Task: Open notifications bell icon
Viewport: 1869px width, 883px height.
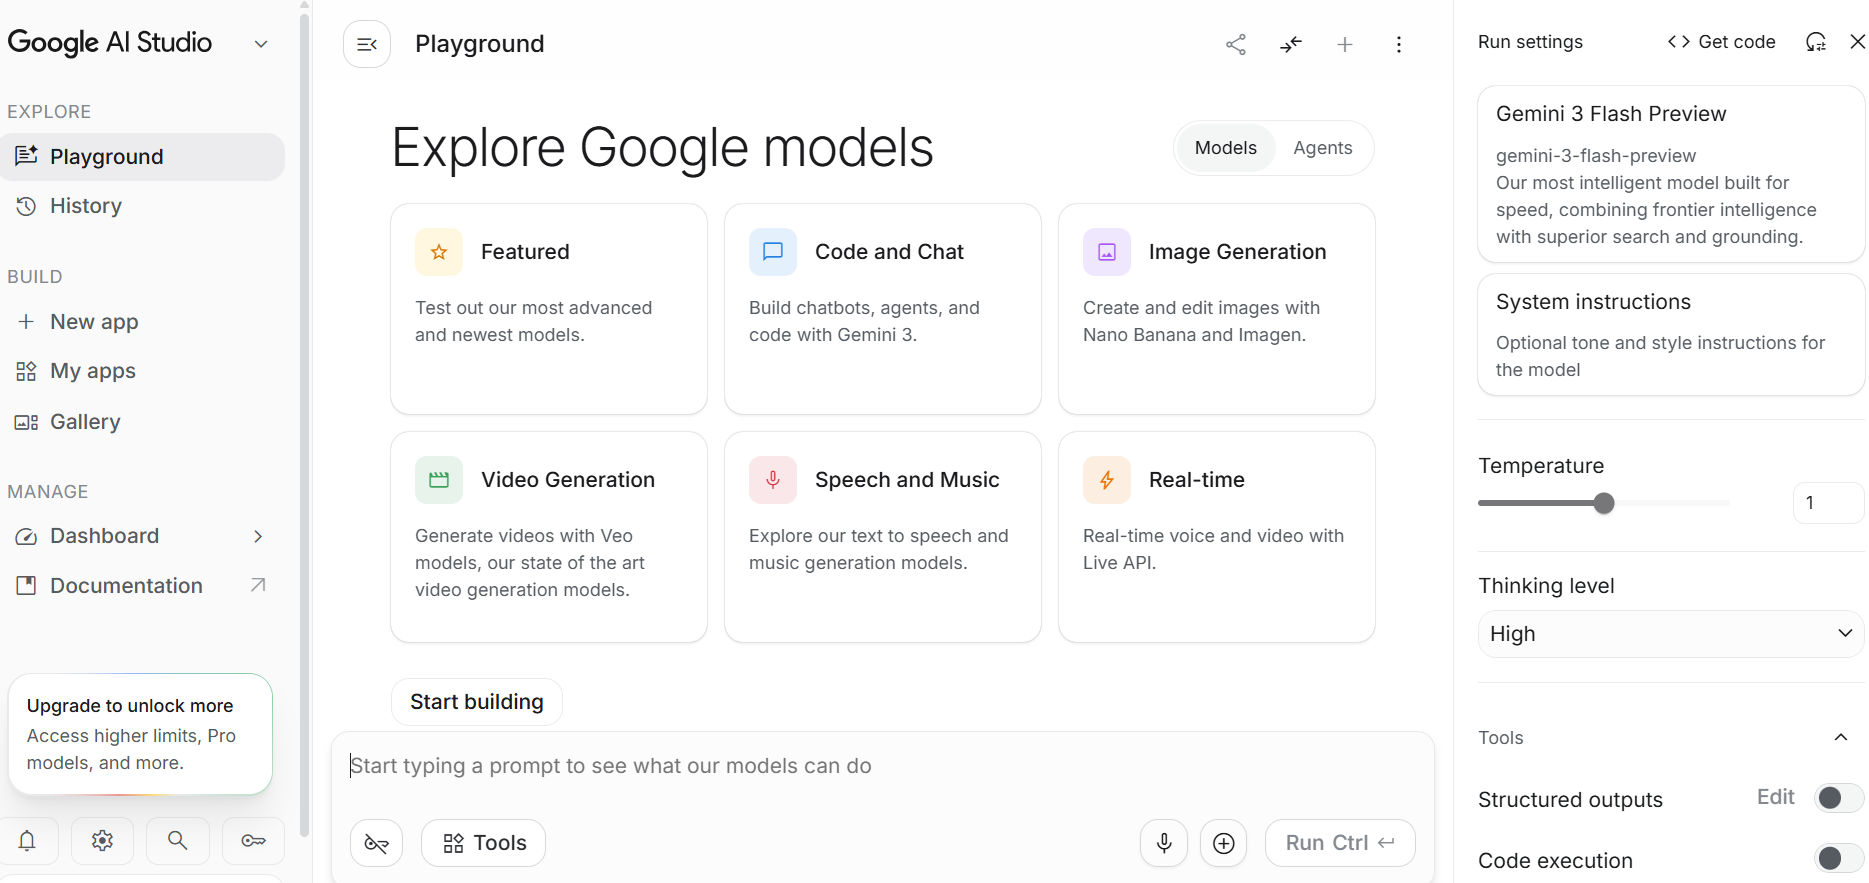Action: coord(27,841)
